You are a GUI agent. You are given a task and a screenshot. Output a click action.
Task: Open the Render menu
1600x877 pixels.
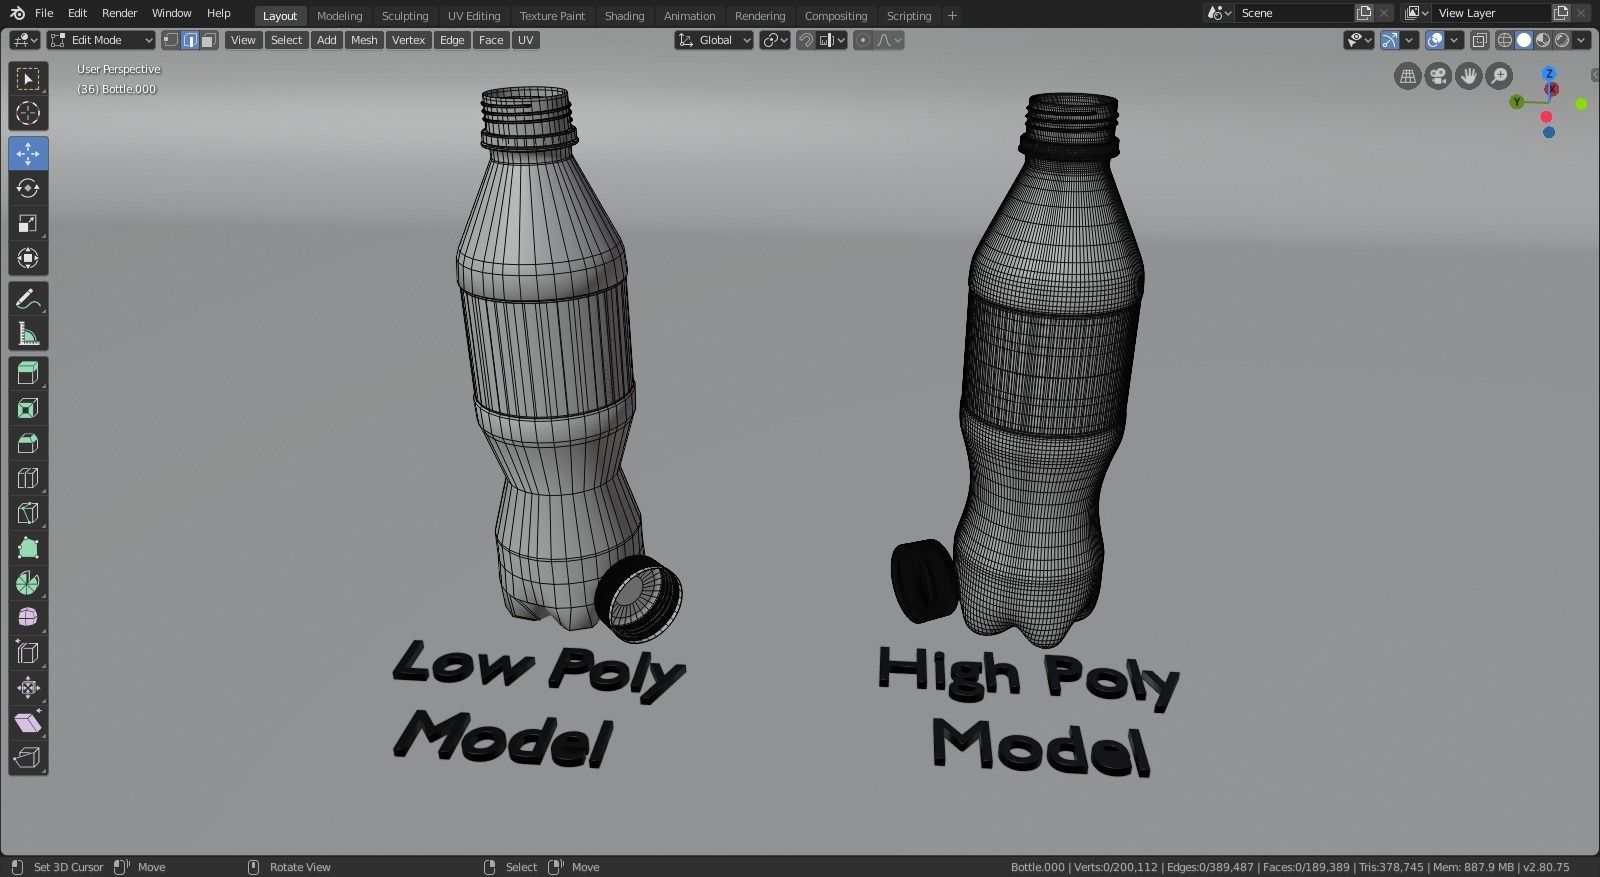click(119, 13)
